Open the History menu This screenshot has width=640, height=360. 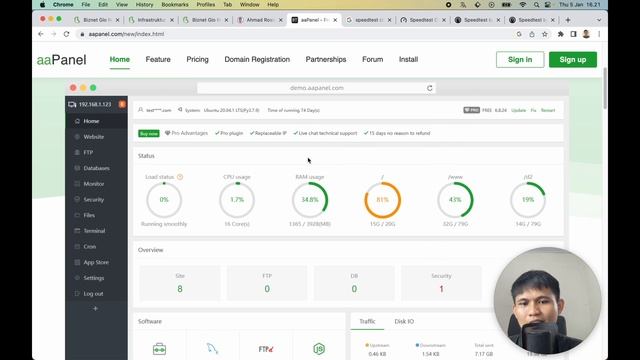pyautogui.click(x=144, y=4)
